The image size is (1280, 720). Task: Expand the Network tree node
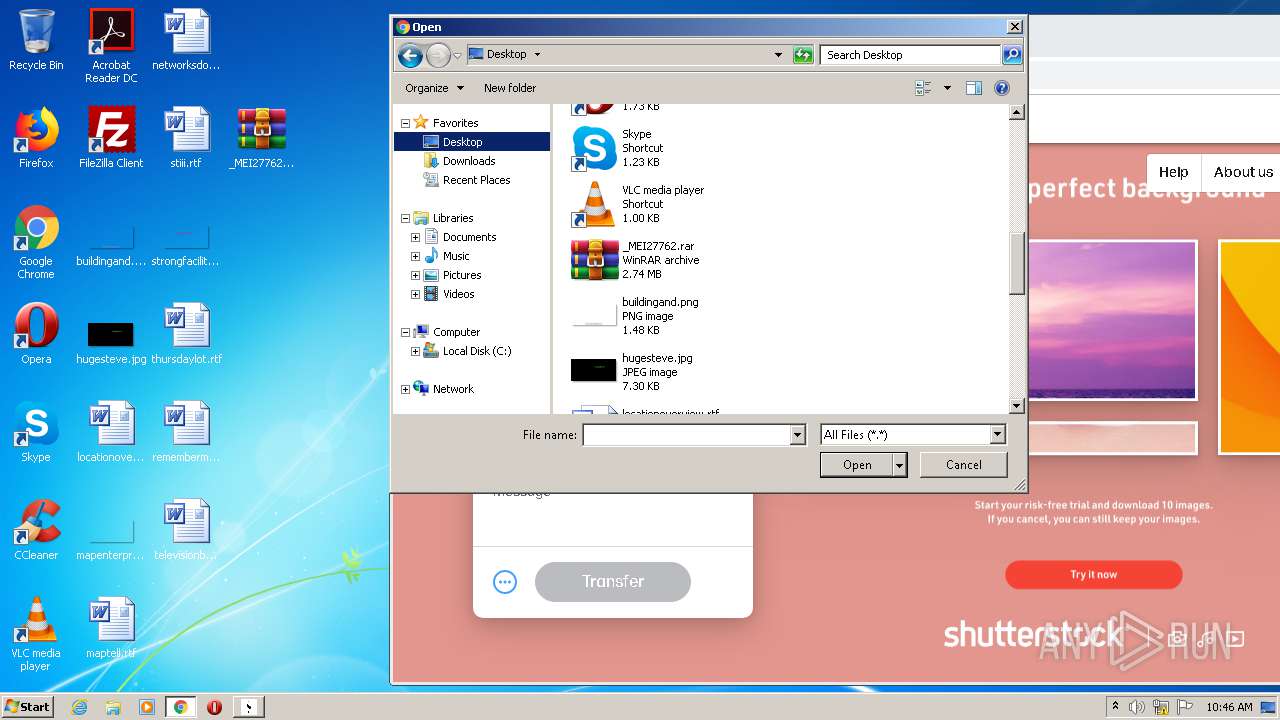(406, 389)
